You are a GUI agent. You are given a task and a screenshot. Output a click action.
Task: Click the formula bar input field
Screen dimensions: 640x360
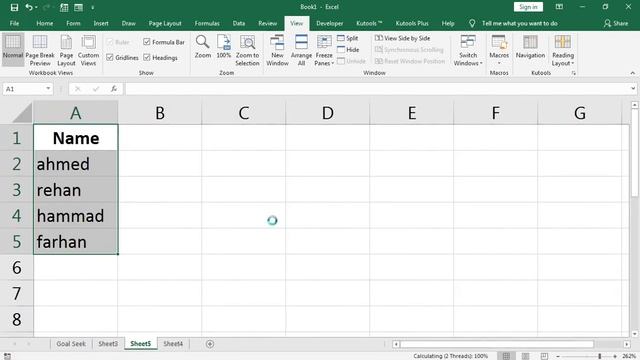pos(377,89)
